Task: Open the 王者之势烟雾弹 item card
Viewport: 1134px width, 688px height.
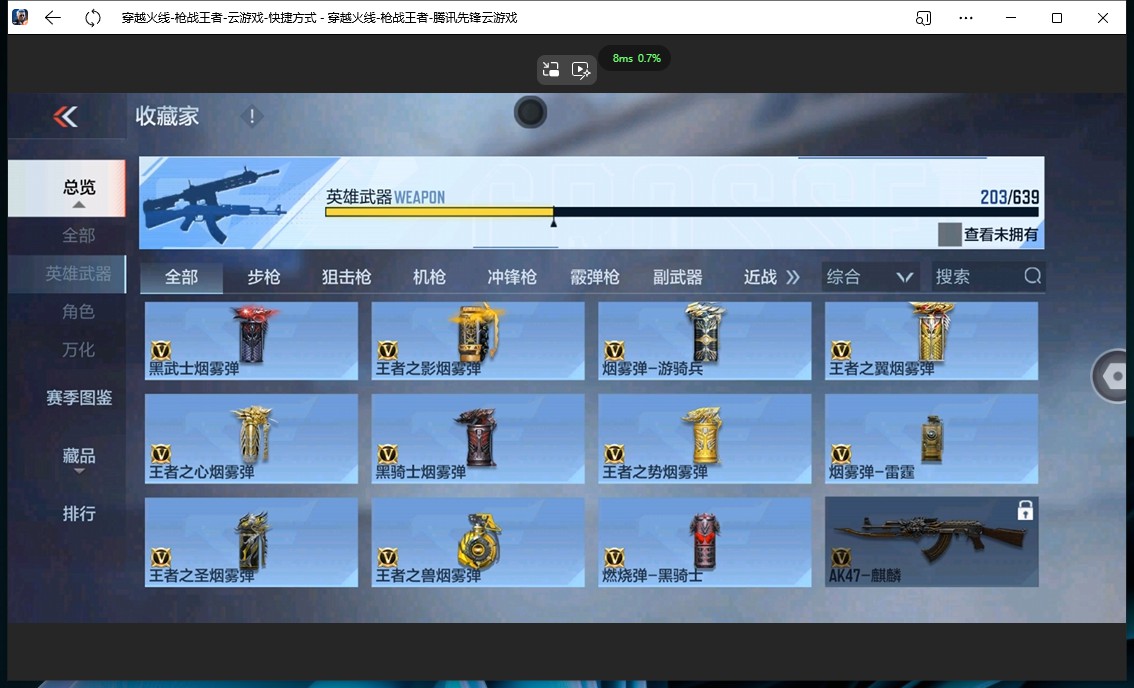Action: (705, 439)
